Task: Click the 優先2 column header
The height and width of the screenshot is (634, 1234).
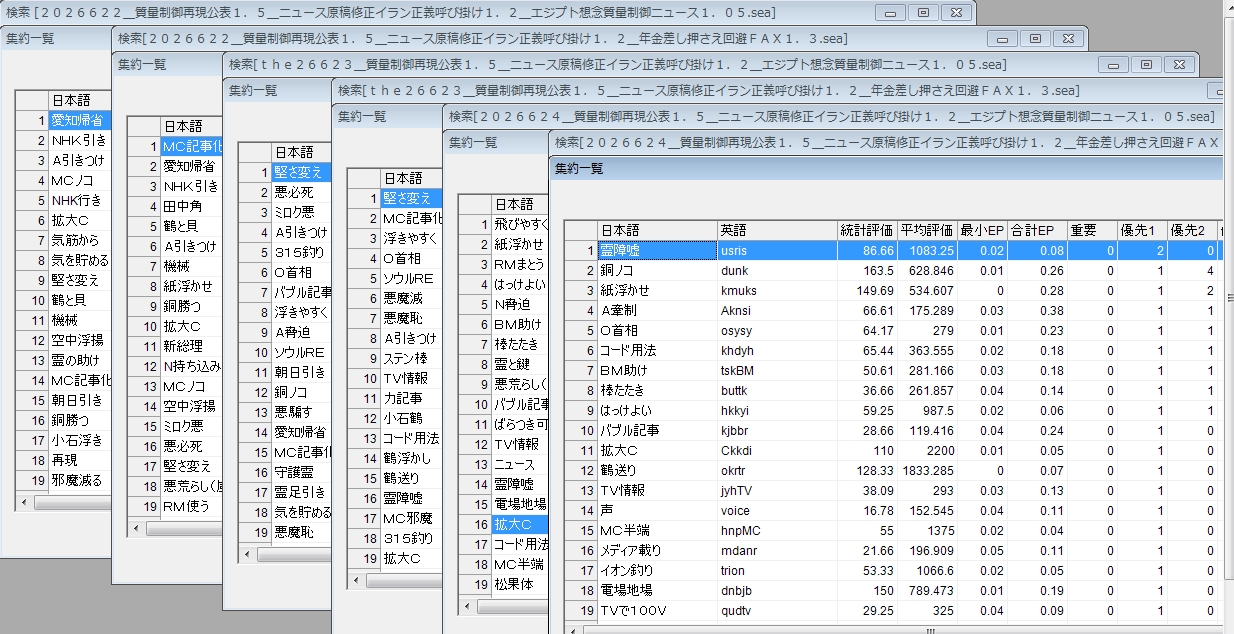Action: pos(1192,230)
